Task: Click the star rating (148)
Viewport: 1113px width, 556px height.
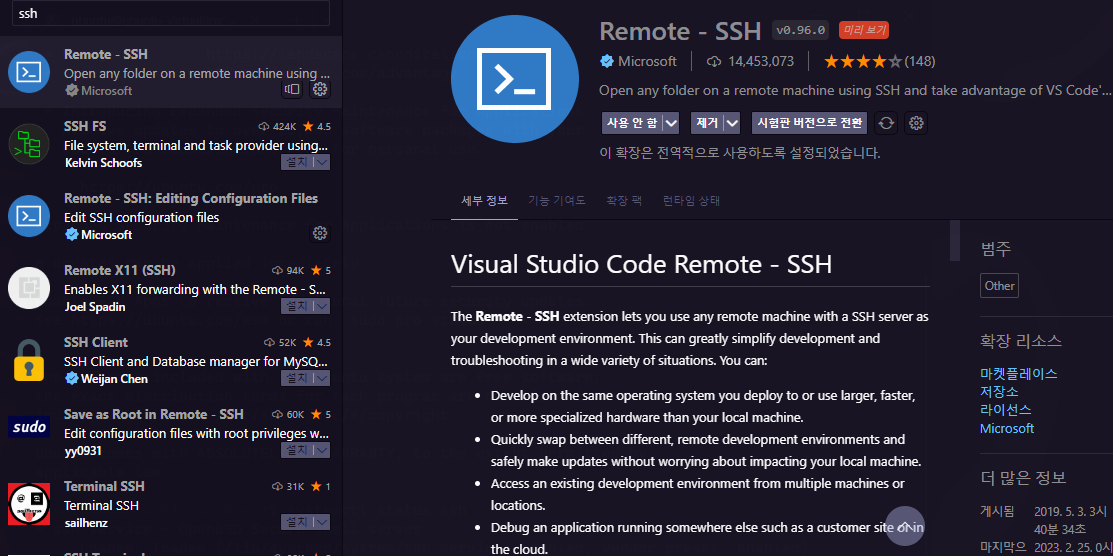Action: tap(879, 62)
